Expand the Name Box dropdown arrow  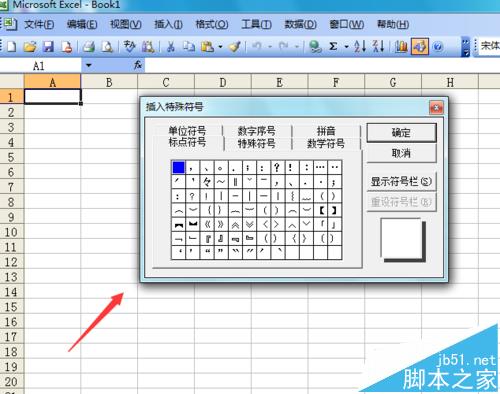[x=88, y=65]
